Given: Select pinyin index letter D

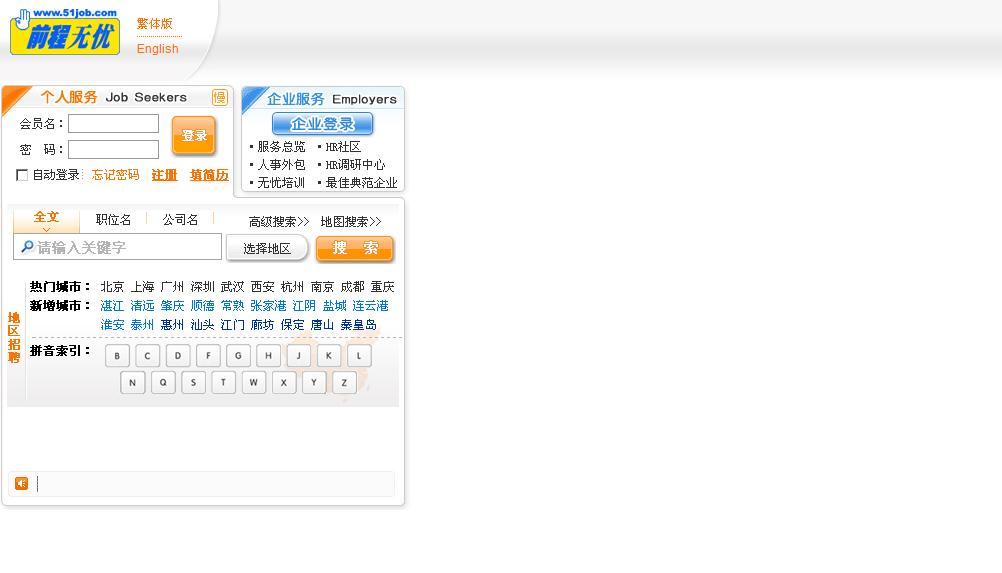Looking at the screenshot, I should click(178, 356).
